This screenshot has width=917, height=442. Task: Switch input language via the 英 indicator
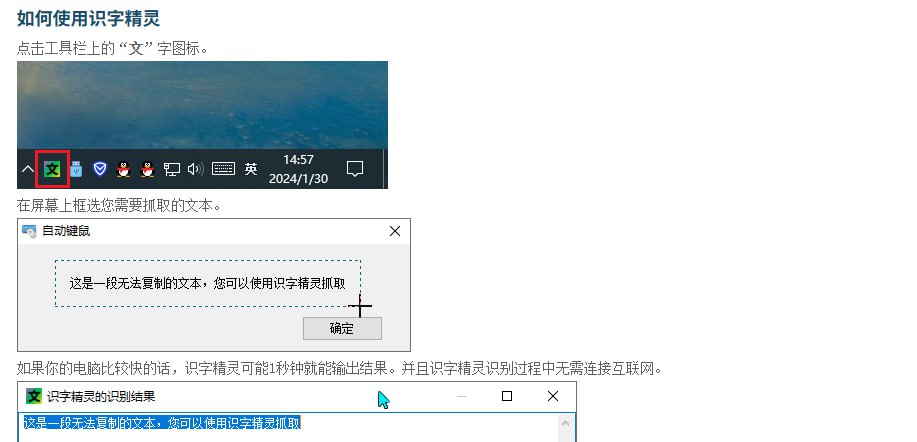click(x=251, y=169)
